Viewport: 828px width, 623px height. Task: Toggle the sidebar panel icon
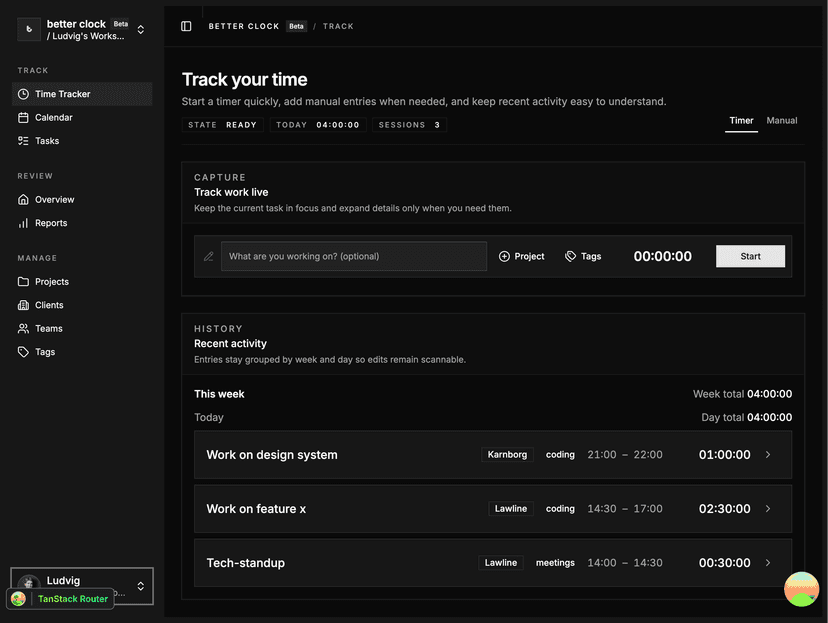click(x=186, y=26)
